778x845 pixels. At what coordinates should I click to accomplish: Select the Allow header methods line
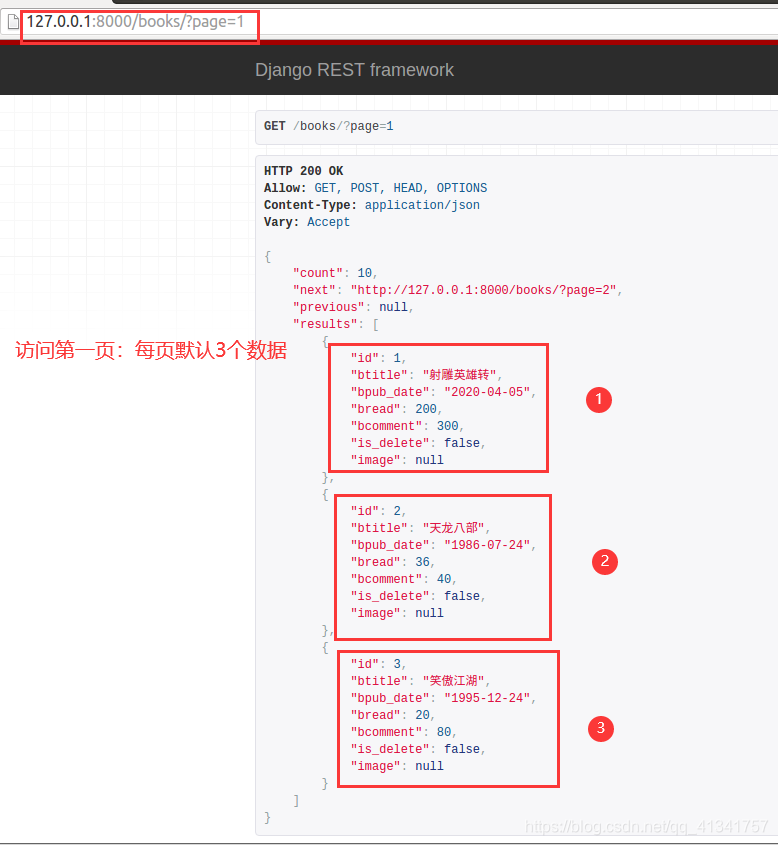(x=376, y=188)
